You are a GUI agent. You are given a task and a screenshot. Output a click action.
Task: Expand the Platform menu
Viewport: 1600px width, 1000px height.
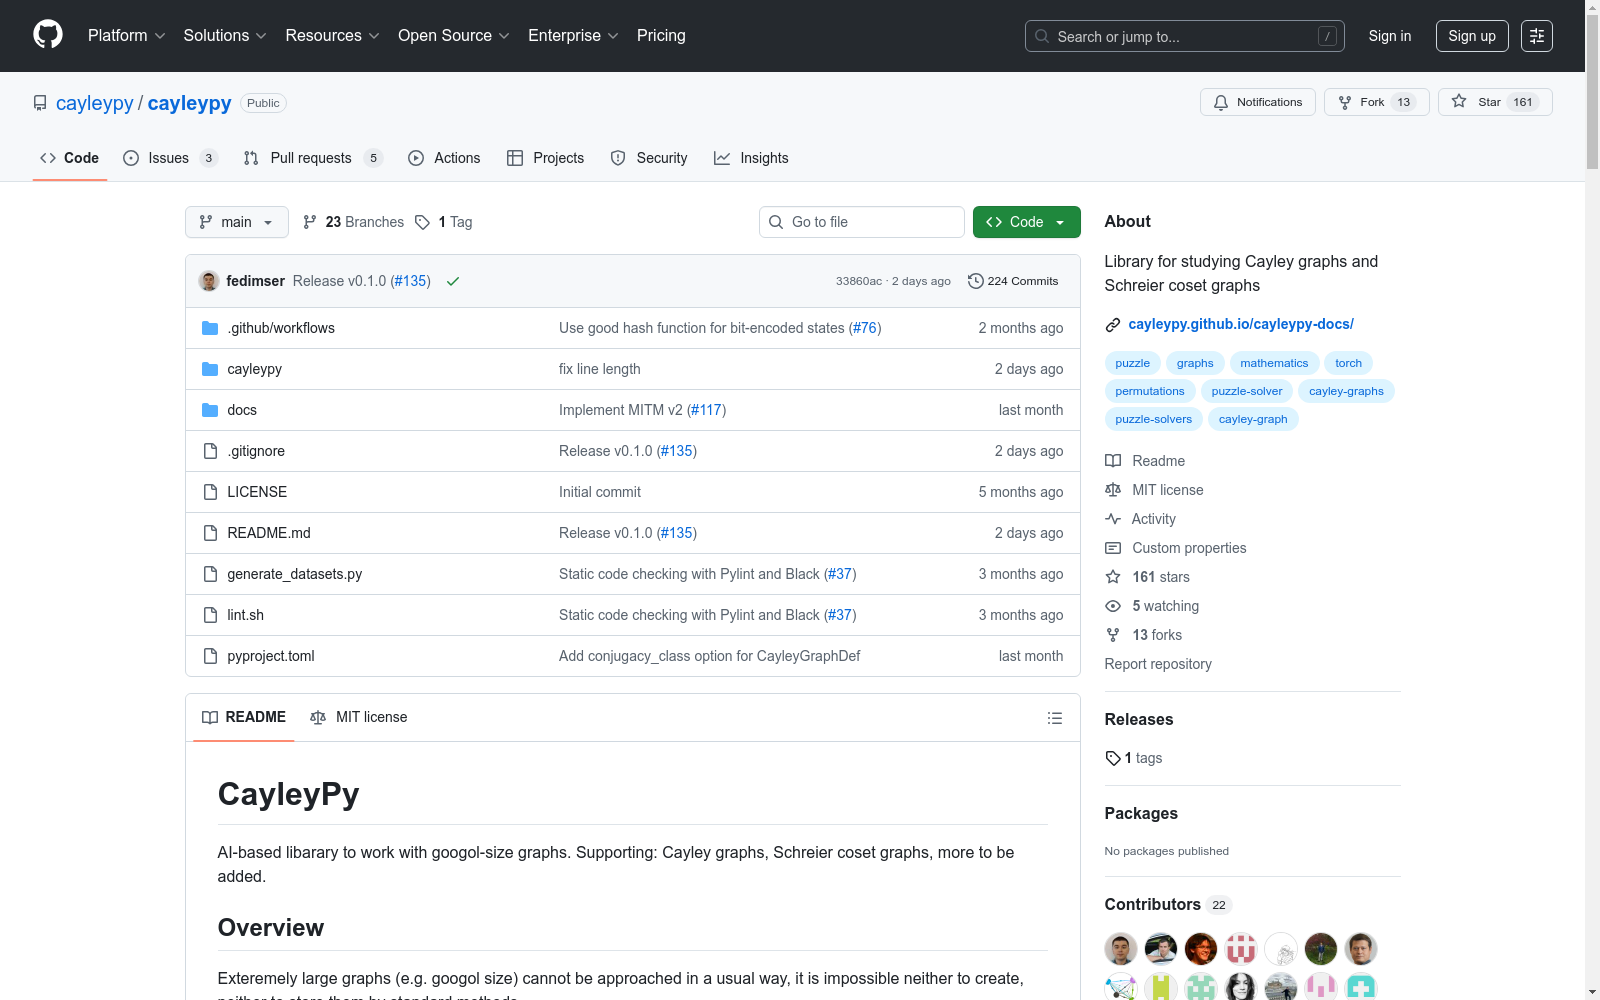[x=127, y=36]
